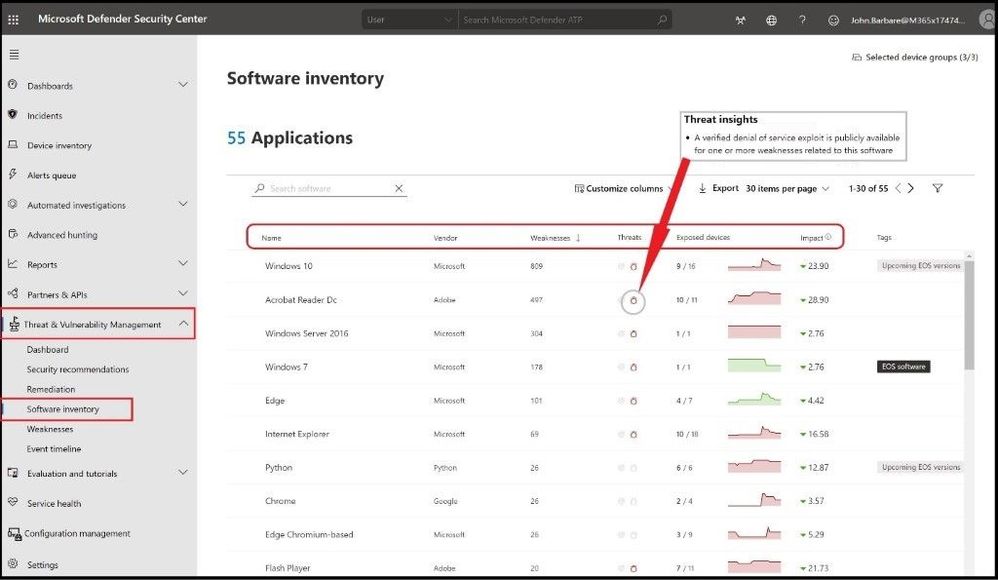This screenshot has height=580, width=998.
Task: Click threat icon in Windows 7 row
Action: (633, 367)
